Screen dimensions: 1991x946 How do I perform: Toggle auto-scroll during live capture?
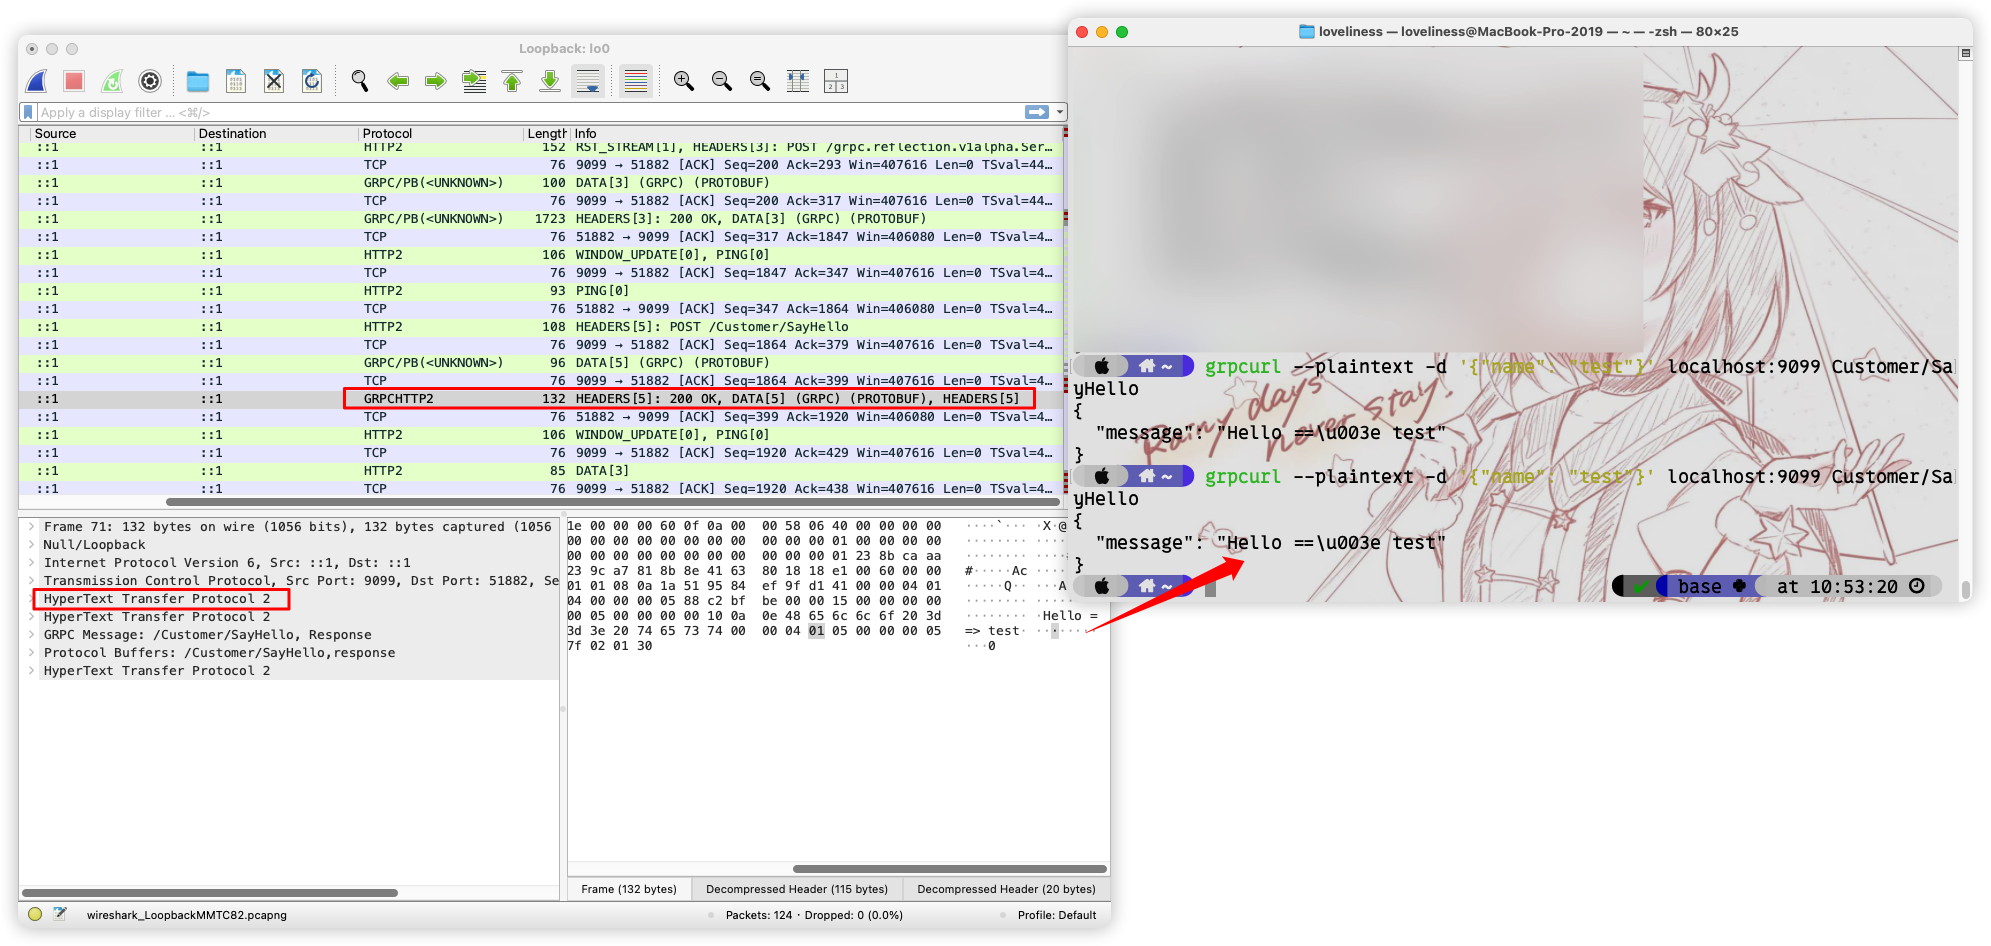click(x=588, y=82)
